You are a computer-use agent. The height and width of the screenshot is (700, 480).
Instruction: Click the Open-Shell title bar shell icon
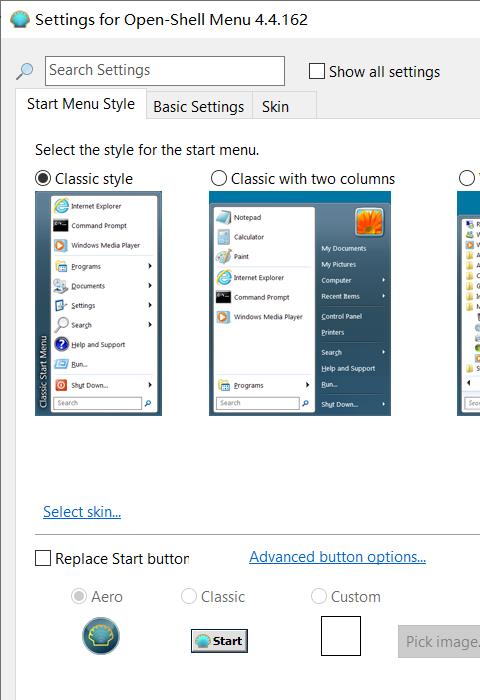(x=20, y=20)
